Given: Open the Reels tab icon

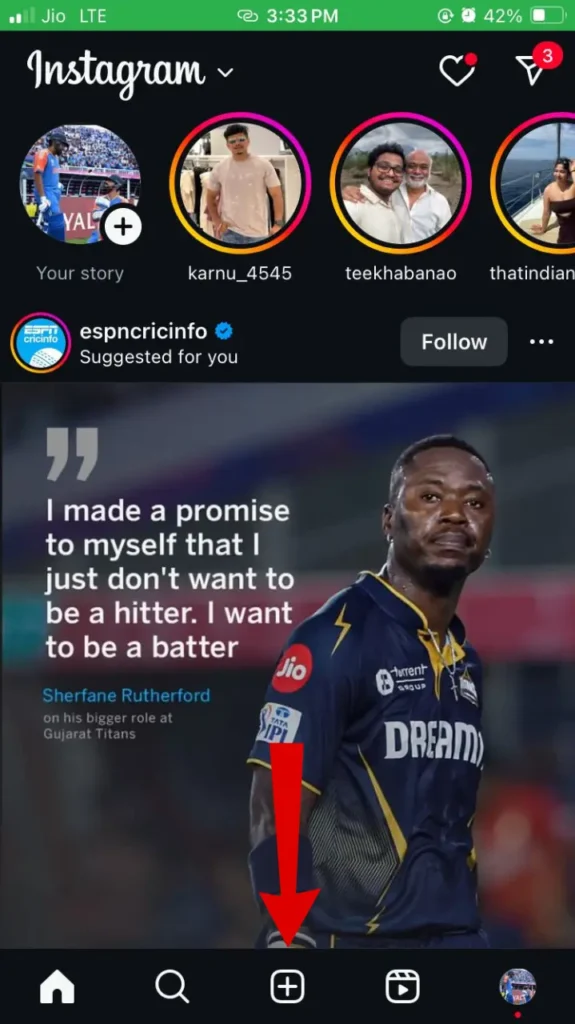Looking at the screenshot, I should pos(402,986).
